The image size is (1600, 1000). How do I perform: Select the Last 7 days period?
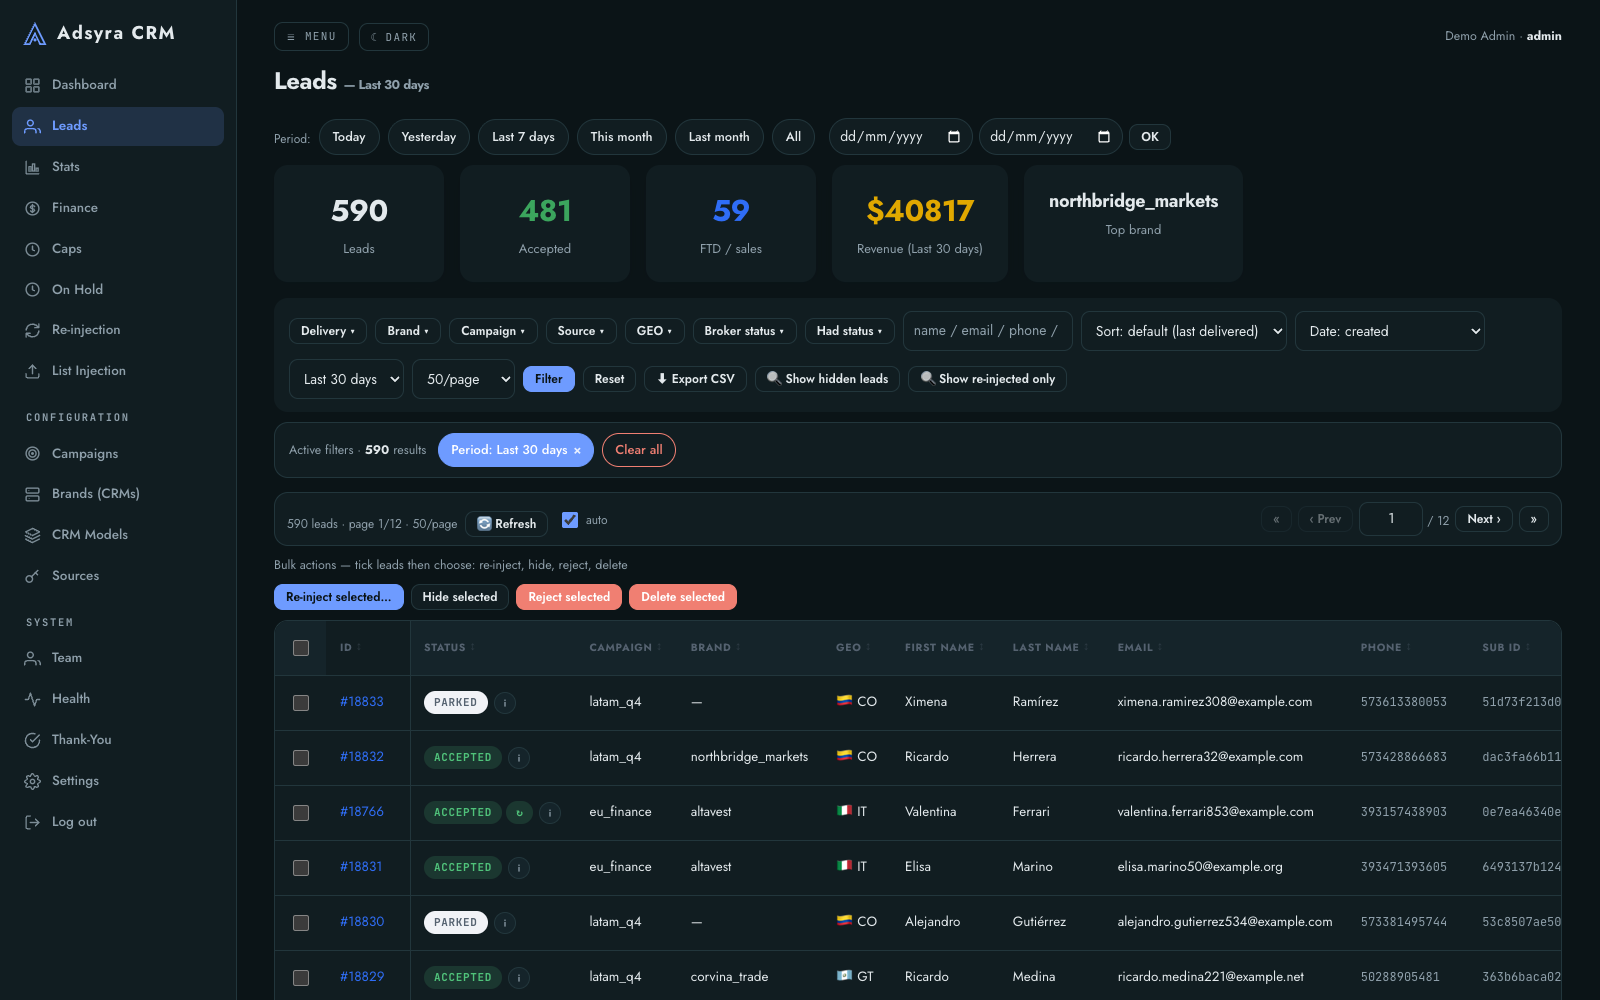pyautogui.click(x=523, y=137)
